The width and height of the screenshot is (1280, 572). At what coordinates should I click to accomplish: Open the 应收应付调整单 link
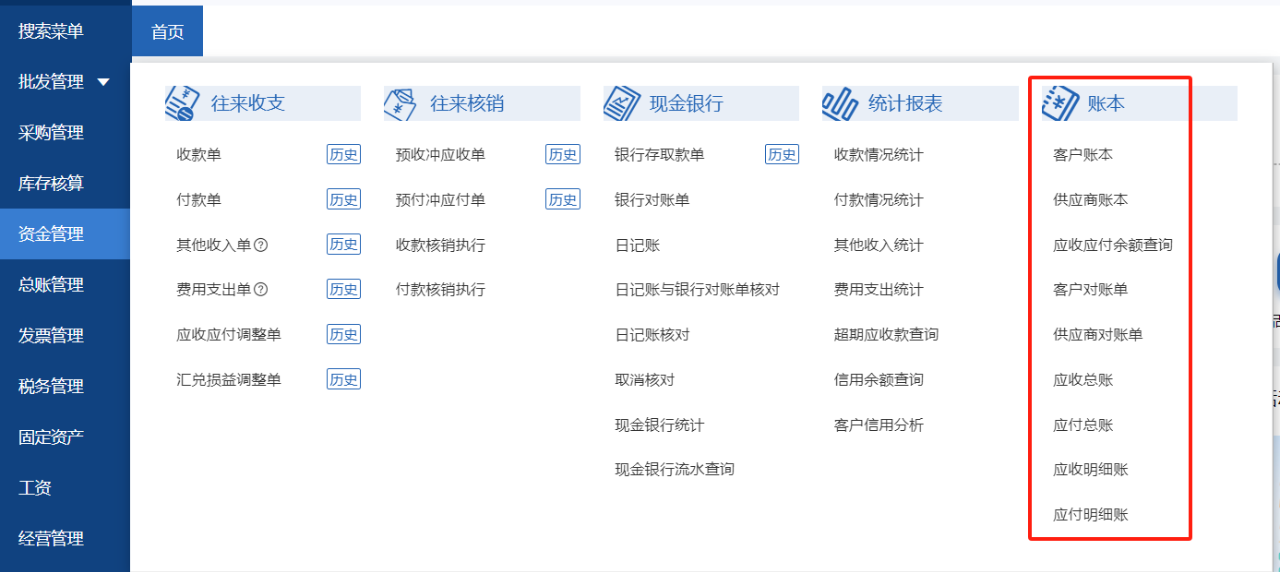(x=229, y=335)
